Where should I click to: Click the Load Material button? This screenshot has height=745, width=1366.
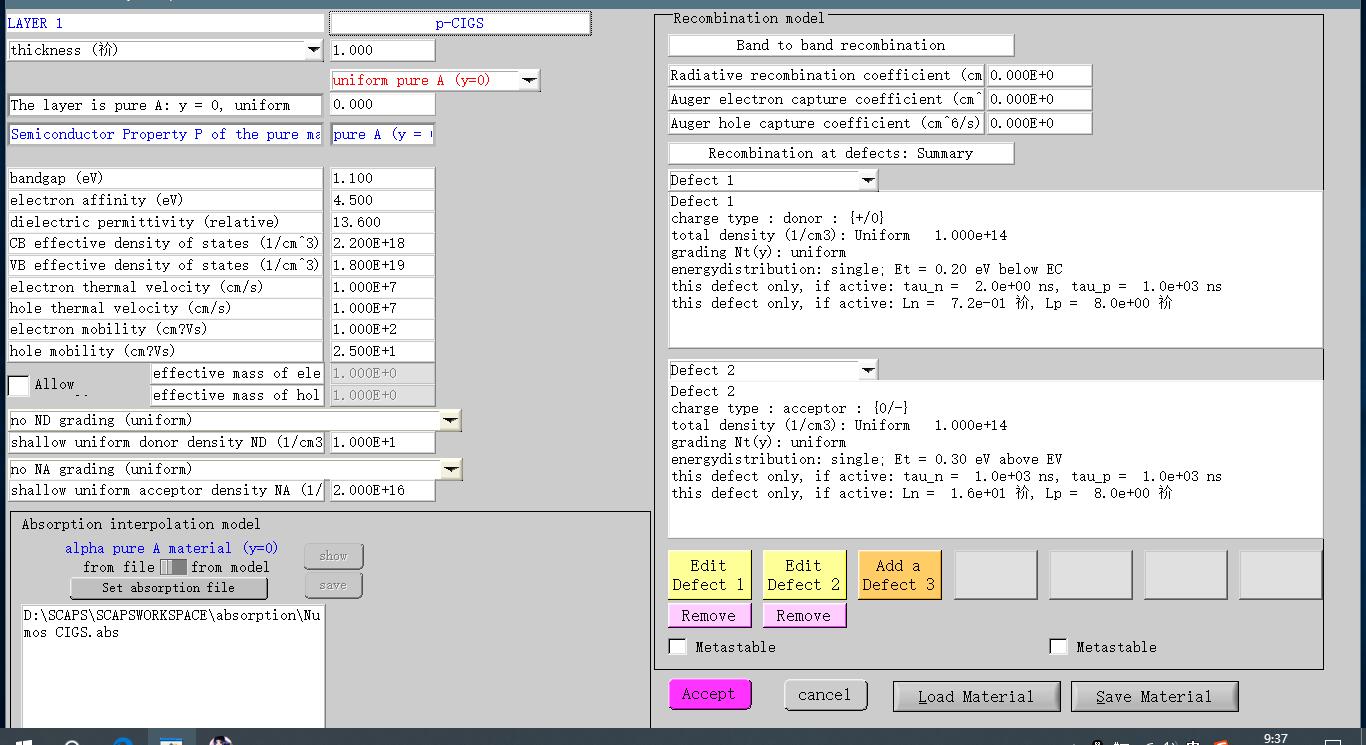(x=975, y=696)
